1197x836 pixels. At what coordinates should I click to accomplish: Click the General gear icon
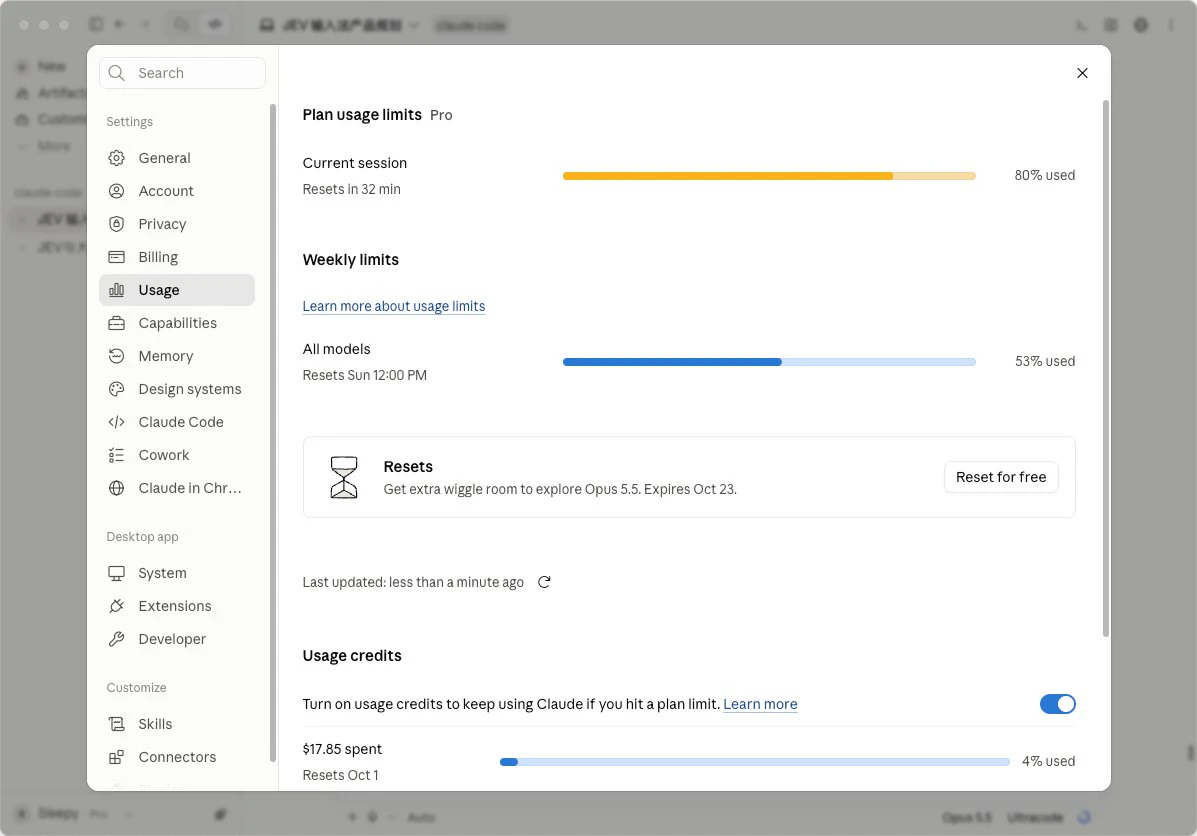[x=116, y=158]
